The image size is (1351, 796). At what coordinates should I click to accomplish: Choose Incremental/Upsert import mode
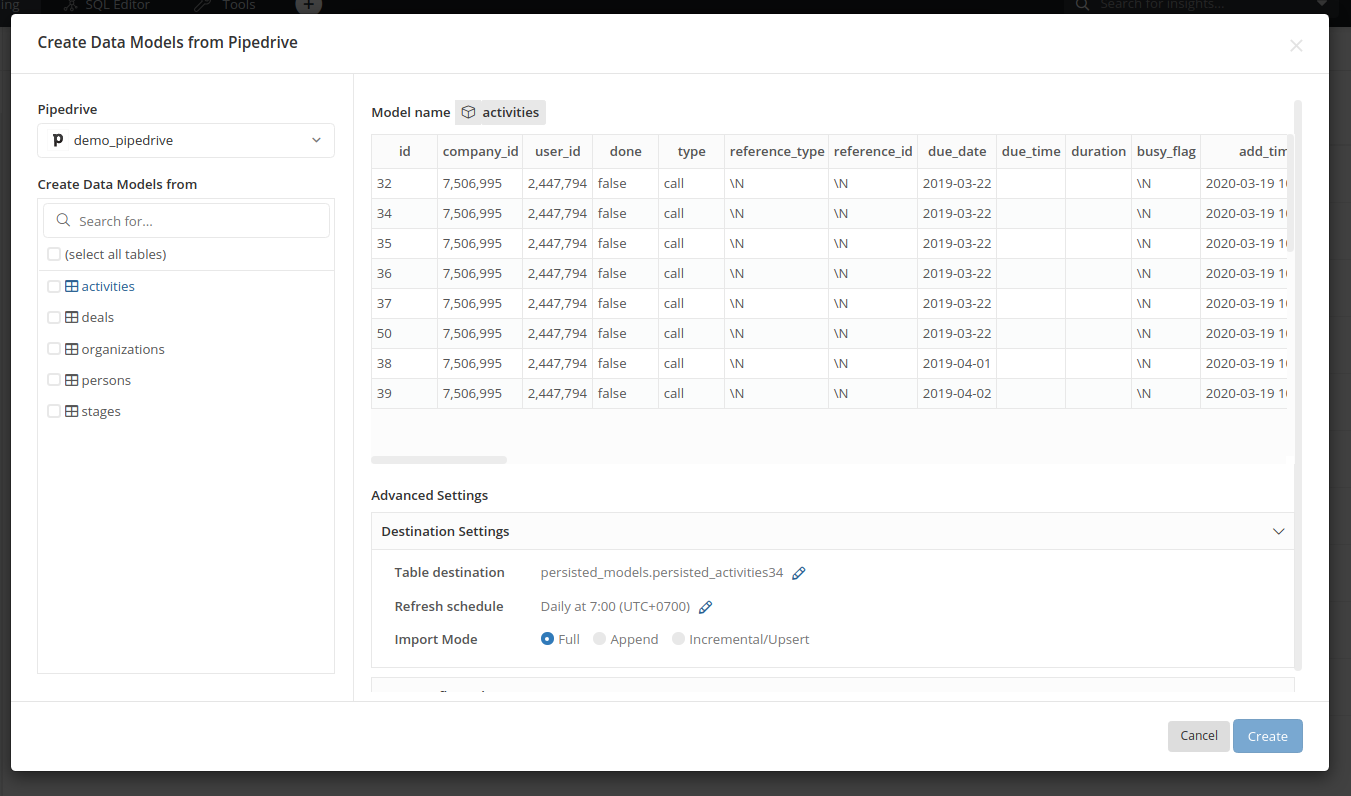(679, 639)
